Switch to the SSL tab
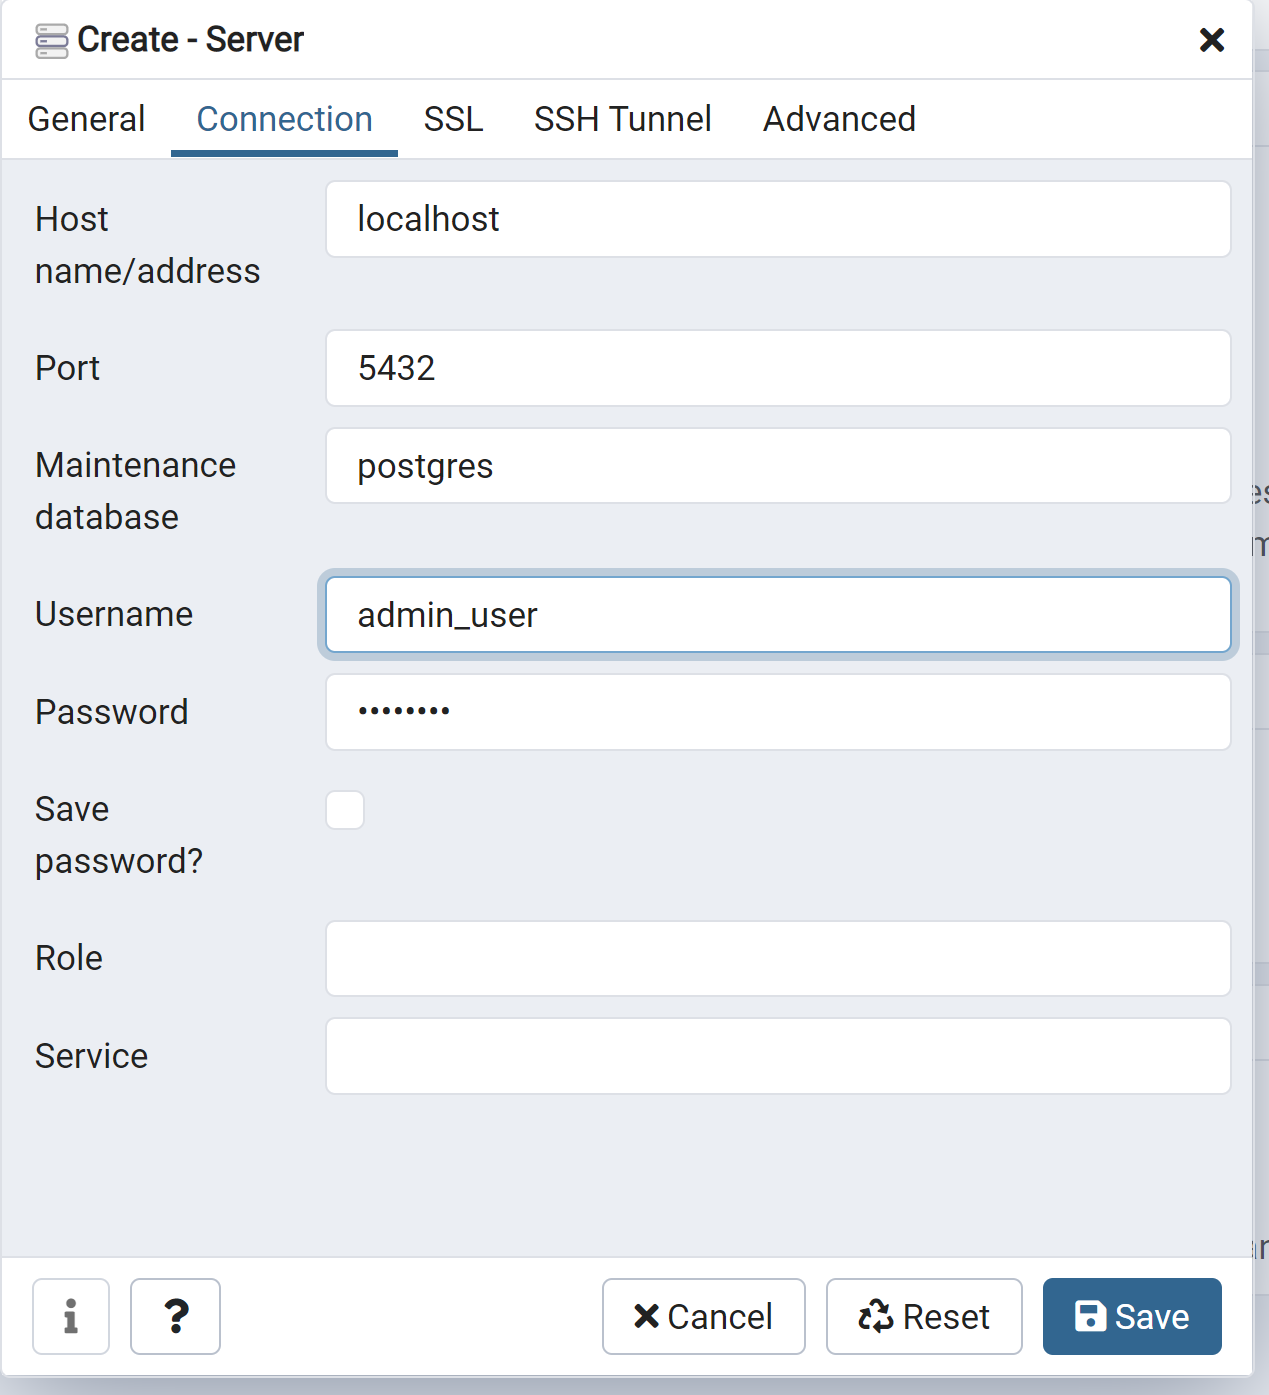 [453, 119]
